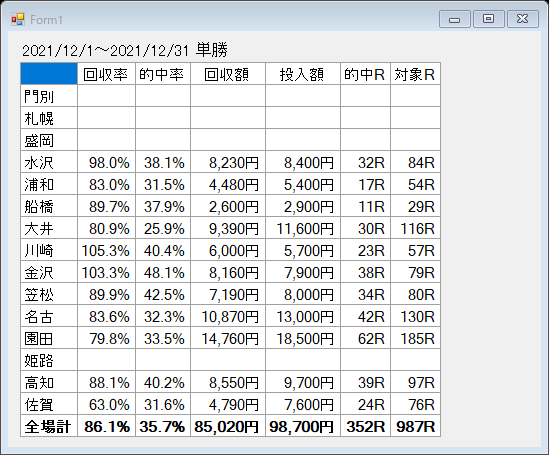Click the 対象R column header
The height and width of the screenshot is (455, 549).
[x=416, y=74]
